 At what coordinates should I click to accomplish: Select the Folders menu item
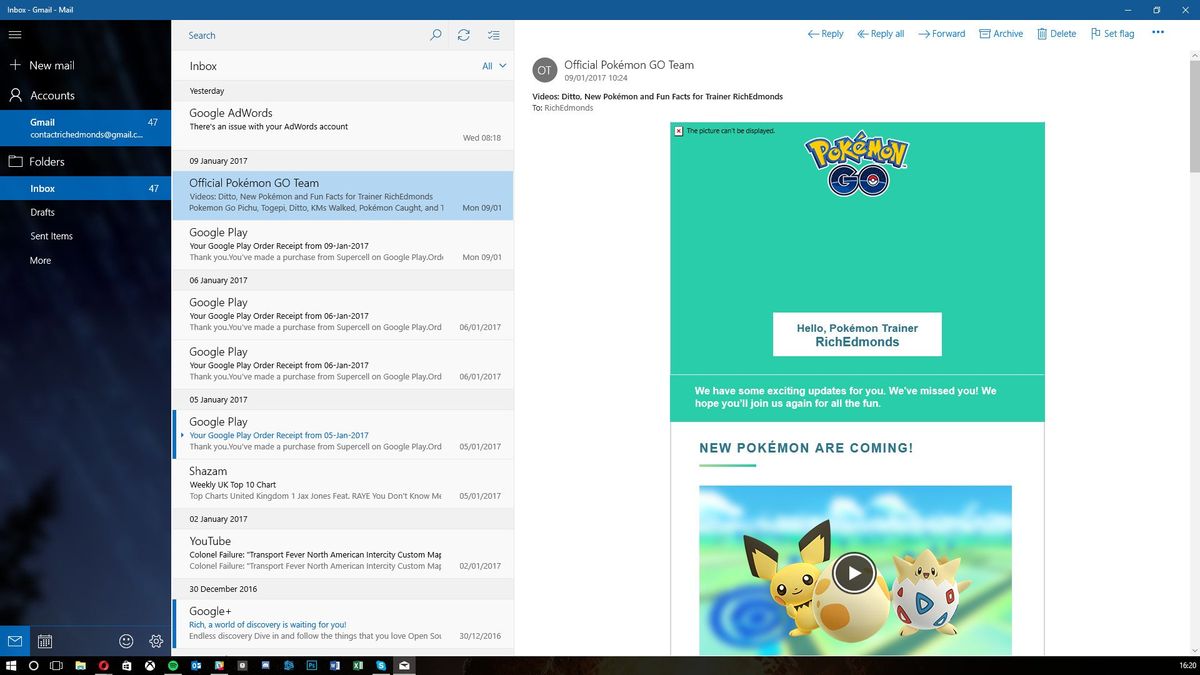tap(46, 161)
